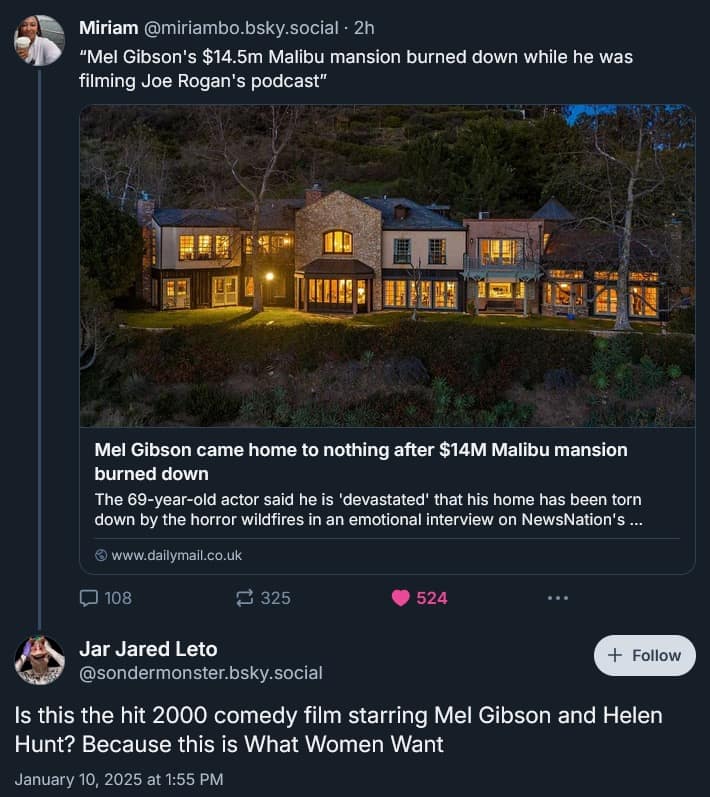Unlike the post via pink heart
The width and height of the screenshot is (710, 797).
[401, 598]
